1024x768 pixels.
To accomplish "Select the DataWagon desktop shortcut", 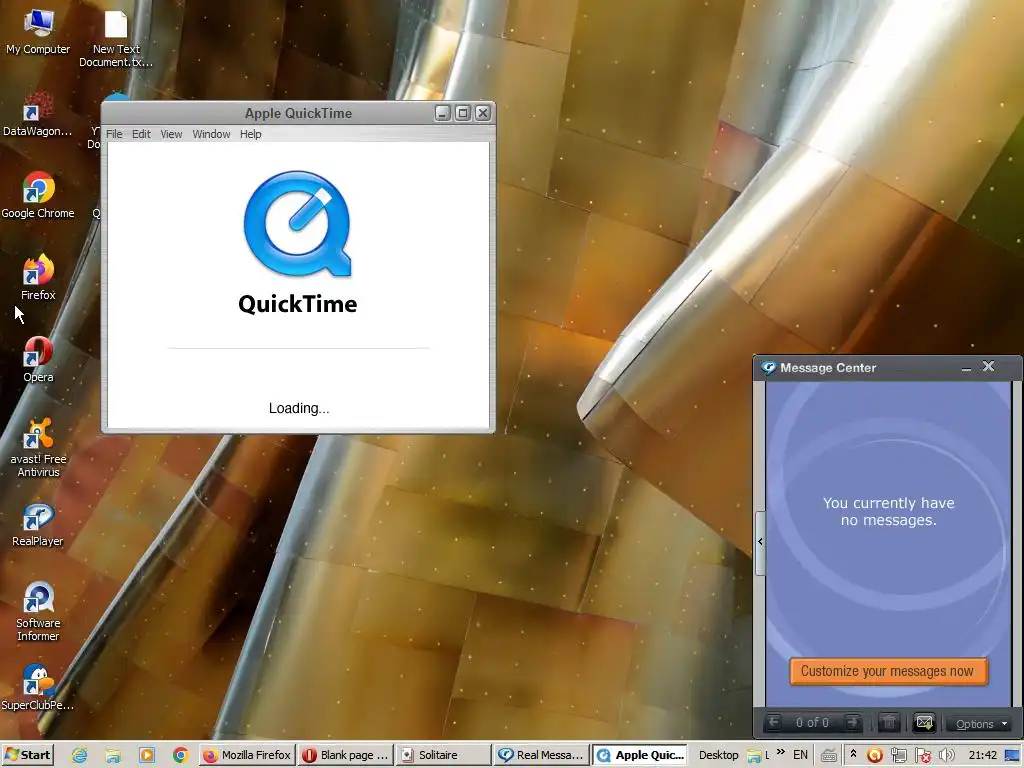I will [x=37, y=115].
